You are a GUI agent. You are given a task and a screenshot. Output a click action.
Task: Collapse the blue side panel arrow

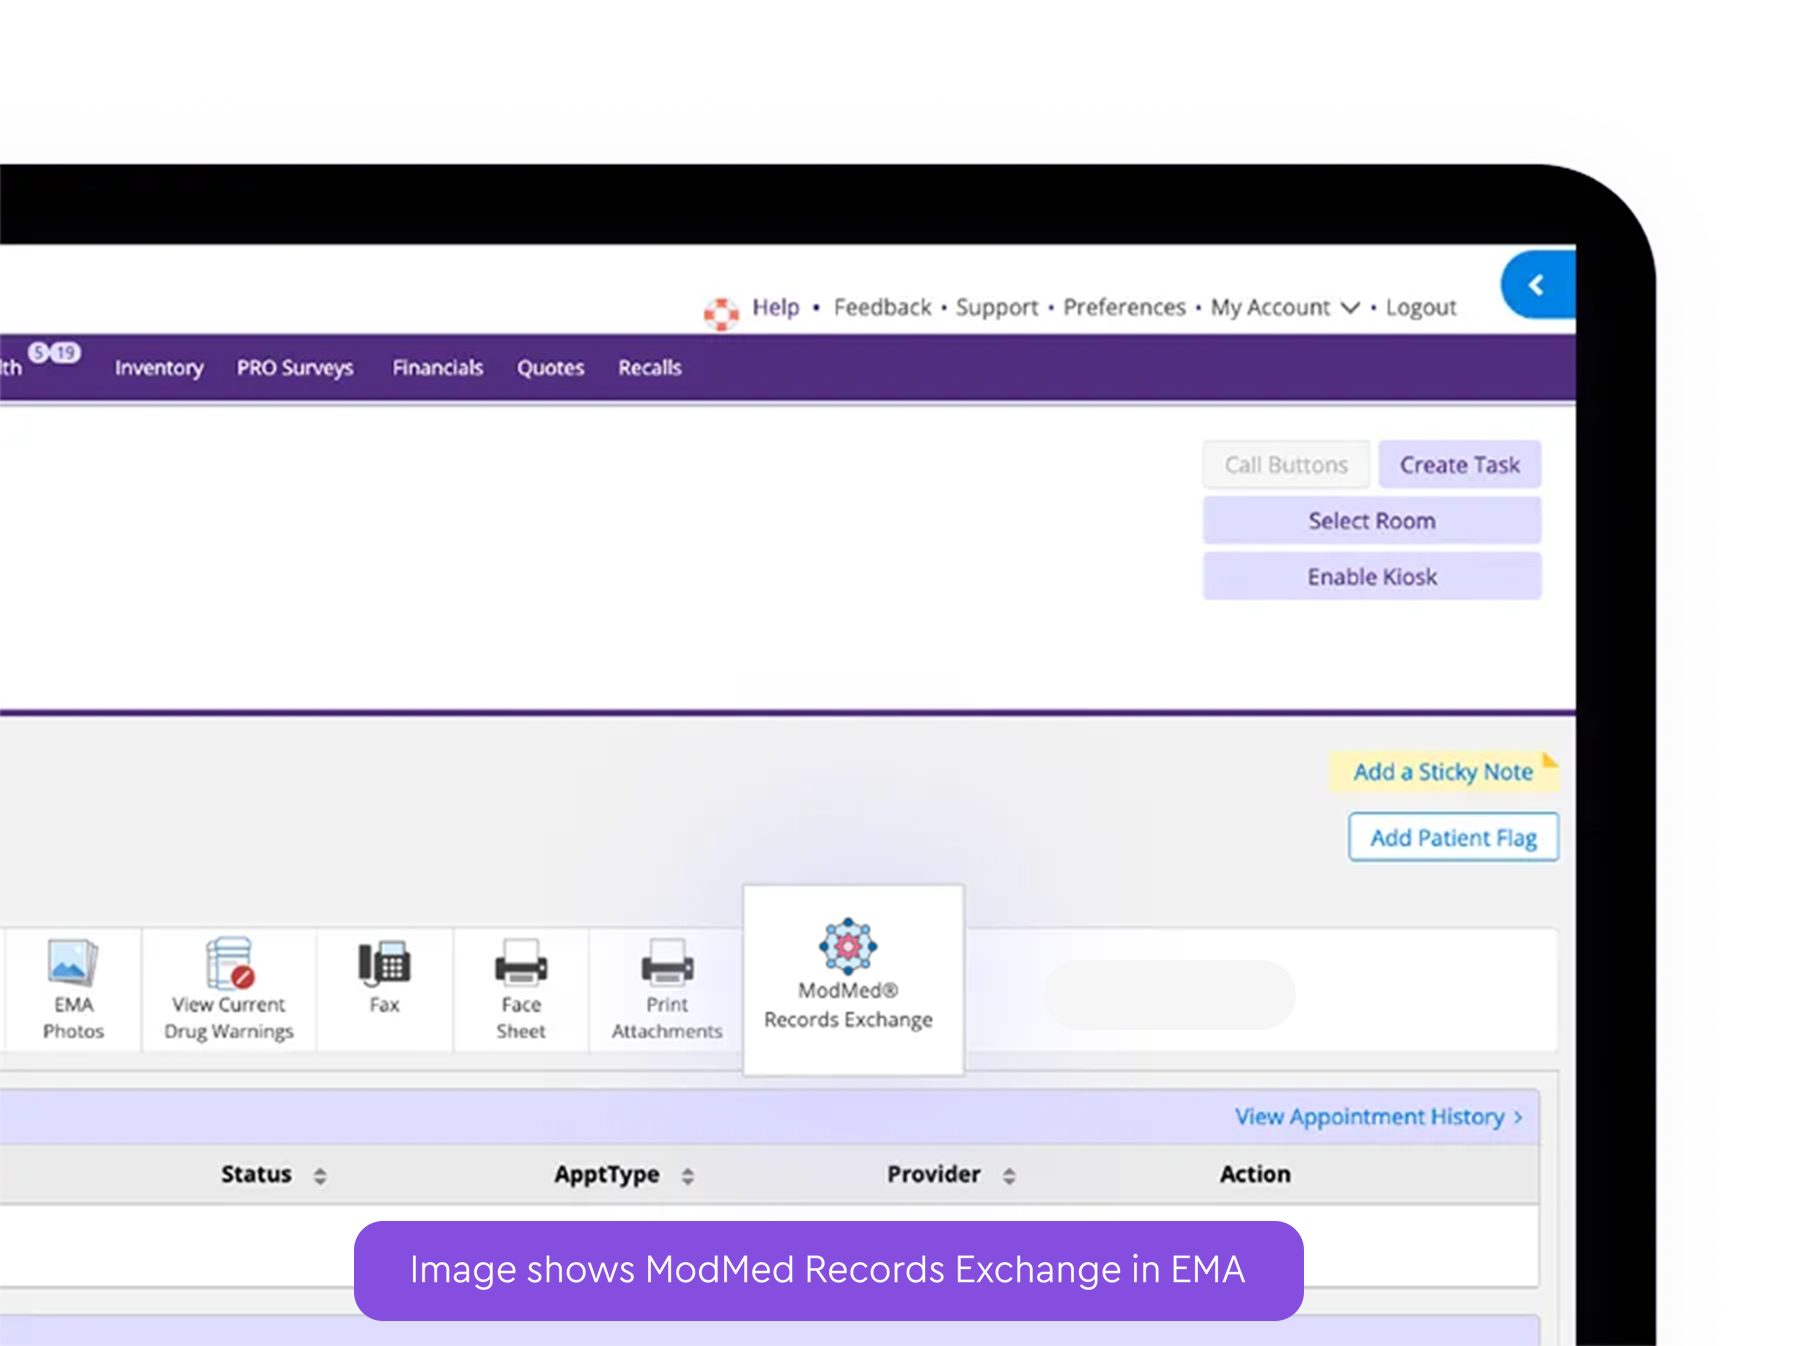pos(1538,285)
